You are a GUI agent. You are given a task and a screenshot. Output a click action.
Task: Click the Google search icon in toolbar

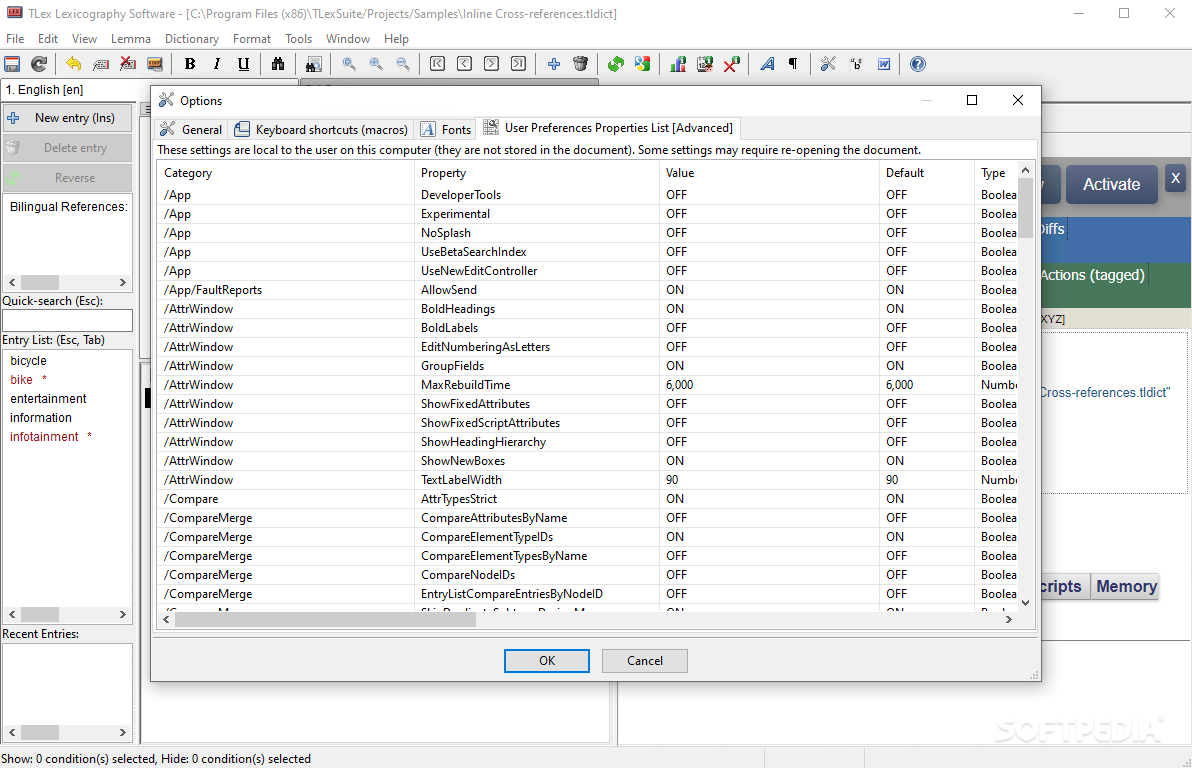pyautogui.click(x=643, y=65)
